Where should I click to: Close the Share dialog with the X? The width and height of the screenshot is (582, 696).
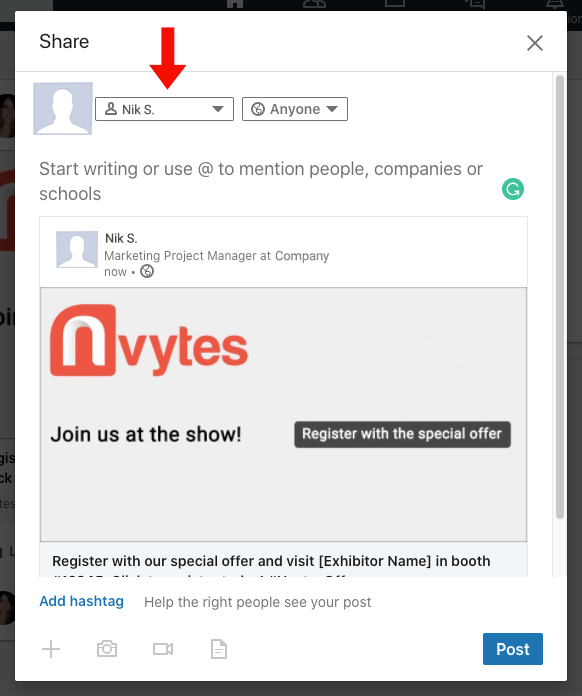(x=535, y=43)
